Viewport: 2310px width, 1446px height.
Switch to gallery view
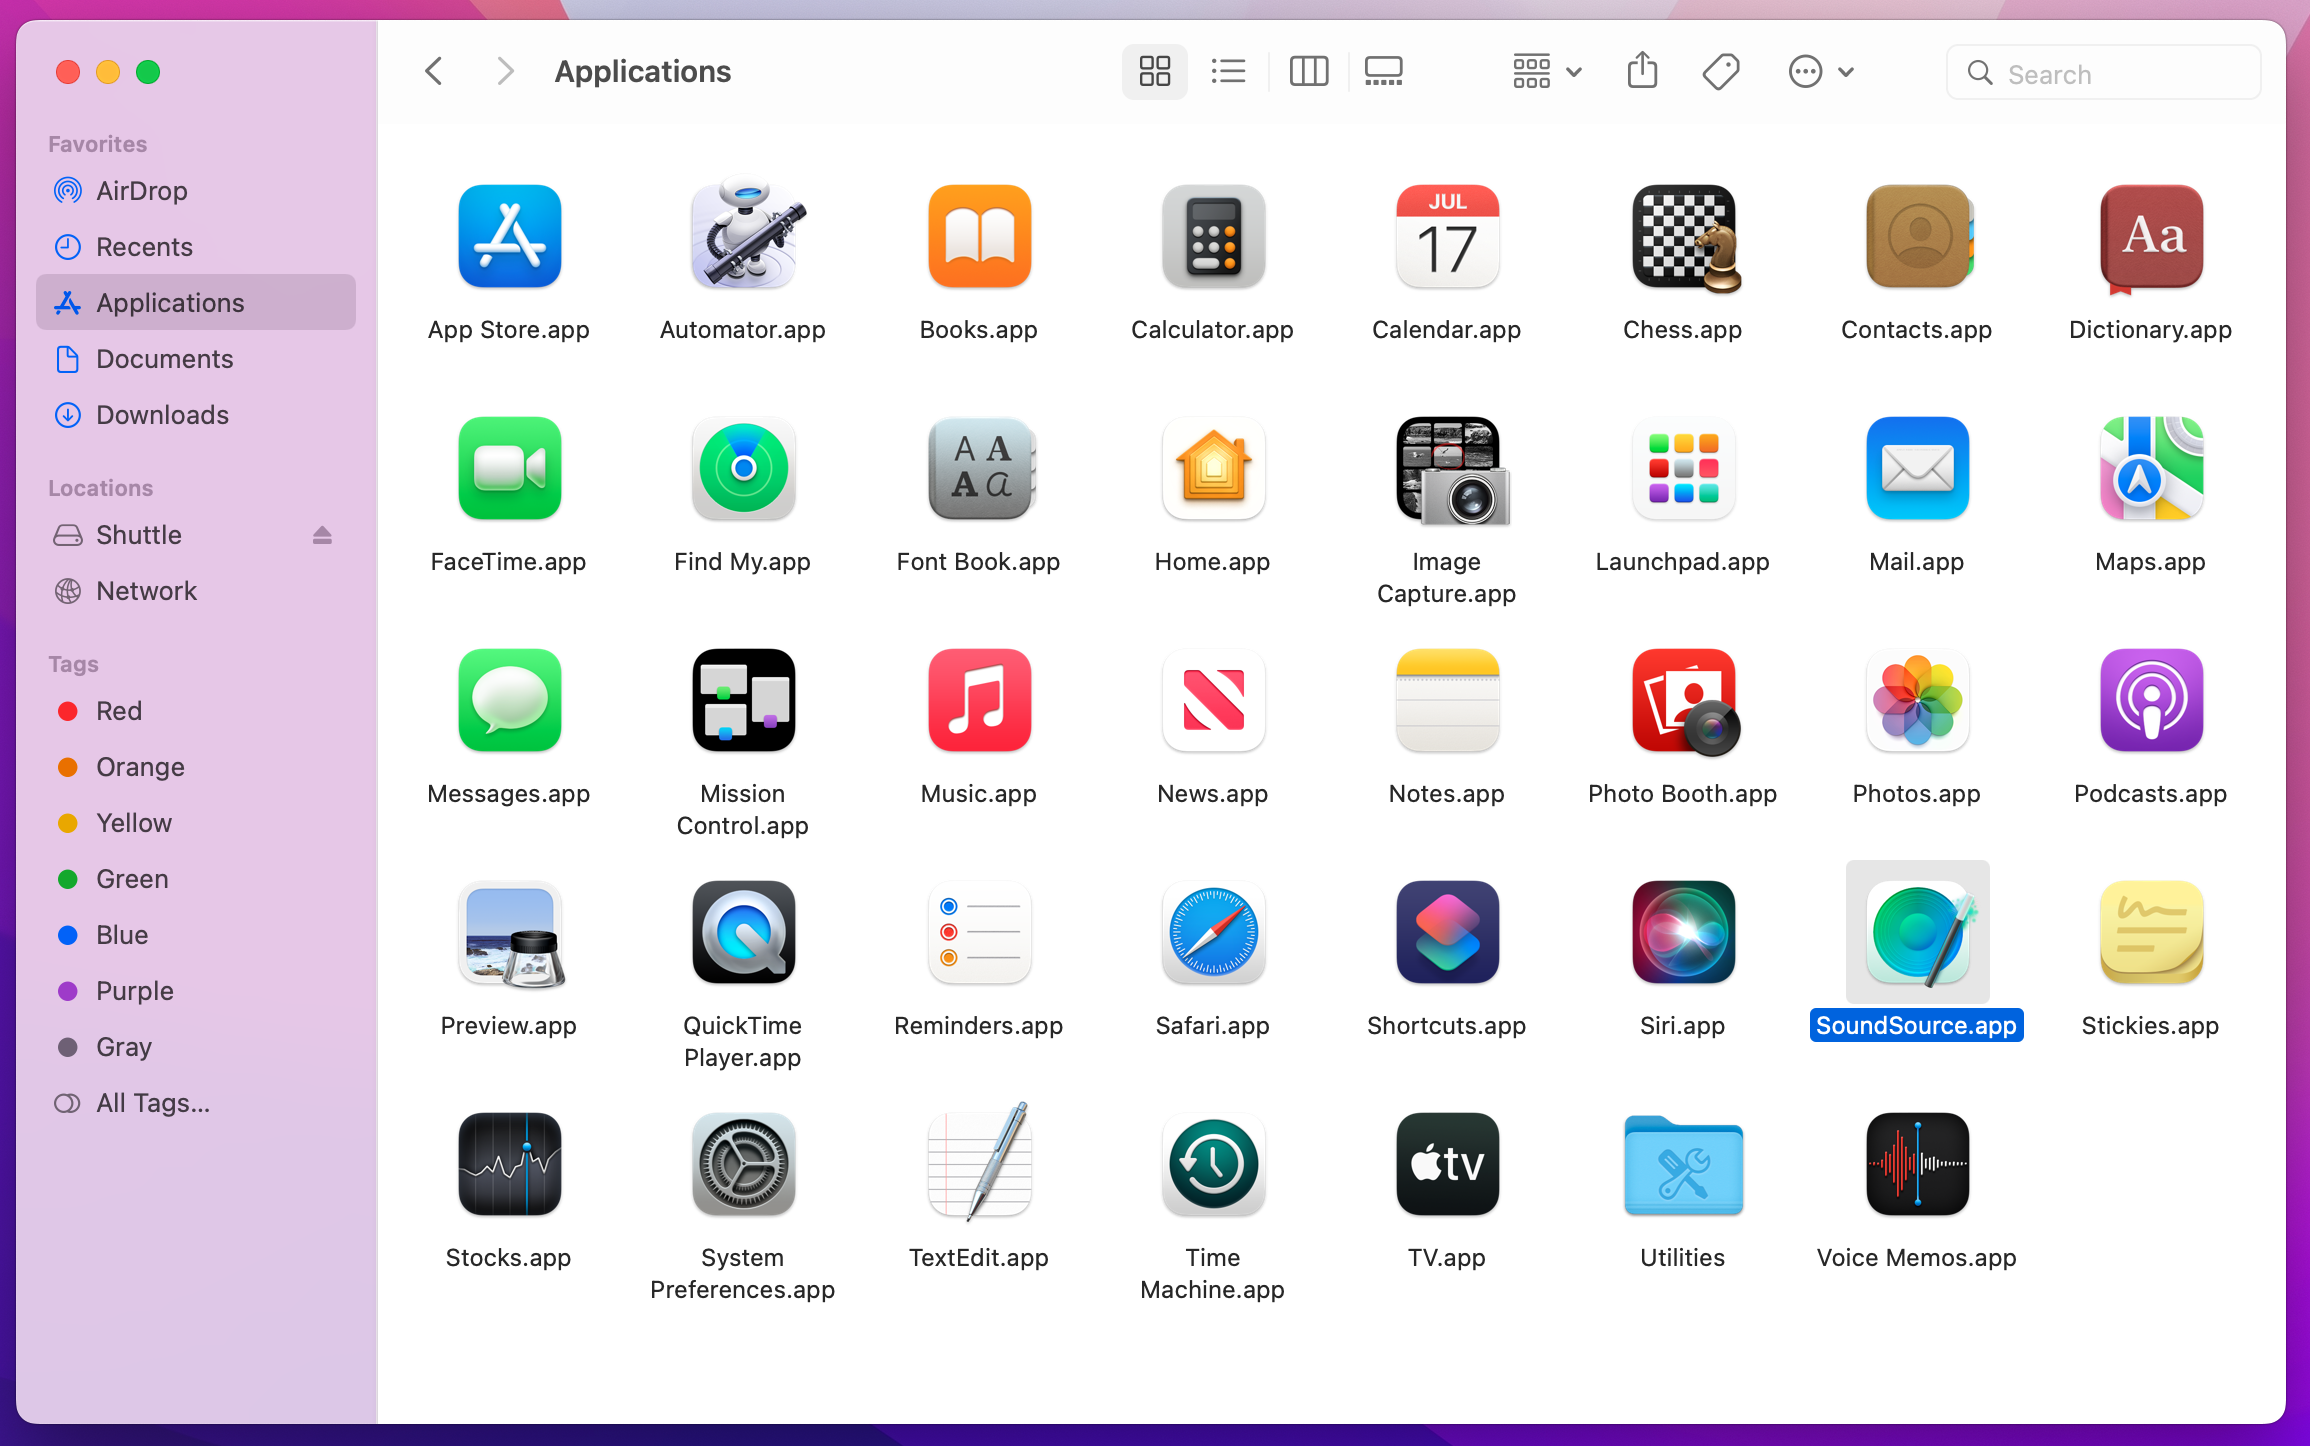[x=1384, y=72]
